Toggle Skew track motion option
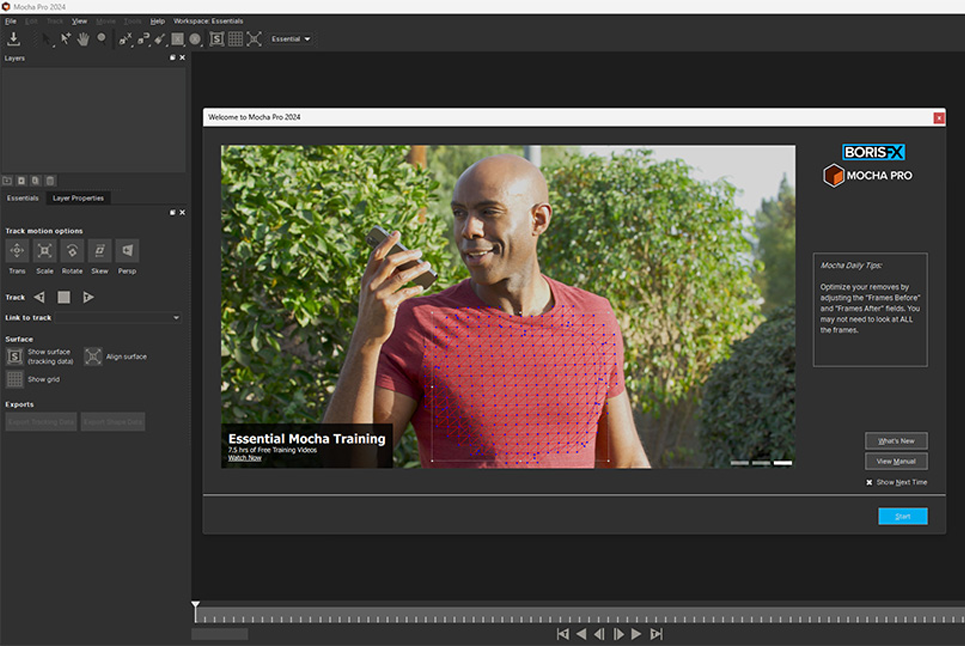 pyautogui.click(x=100, y=251)
